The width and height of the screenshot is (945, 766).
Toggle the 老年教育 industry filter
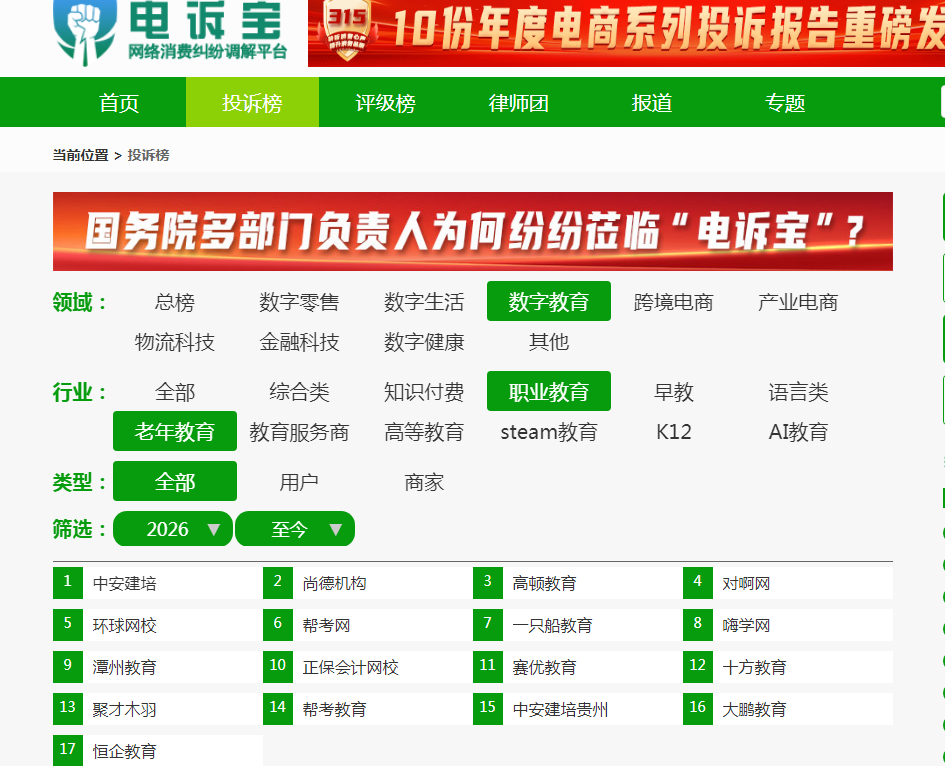[x=175, y=431]
